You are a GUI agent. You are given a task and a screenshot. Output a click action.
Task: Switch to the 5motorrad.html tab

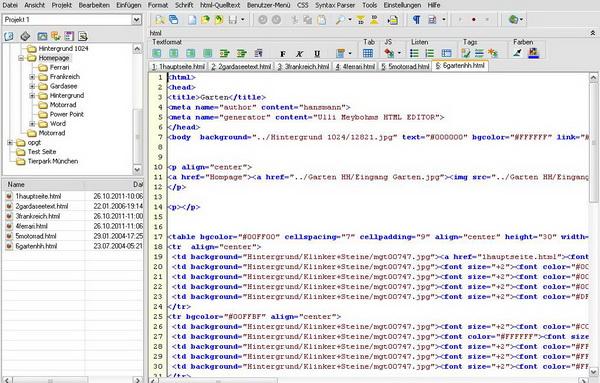(405, 67)
